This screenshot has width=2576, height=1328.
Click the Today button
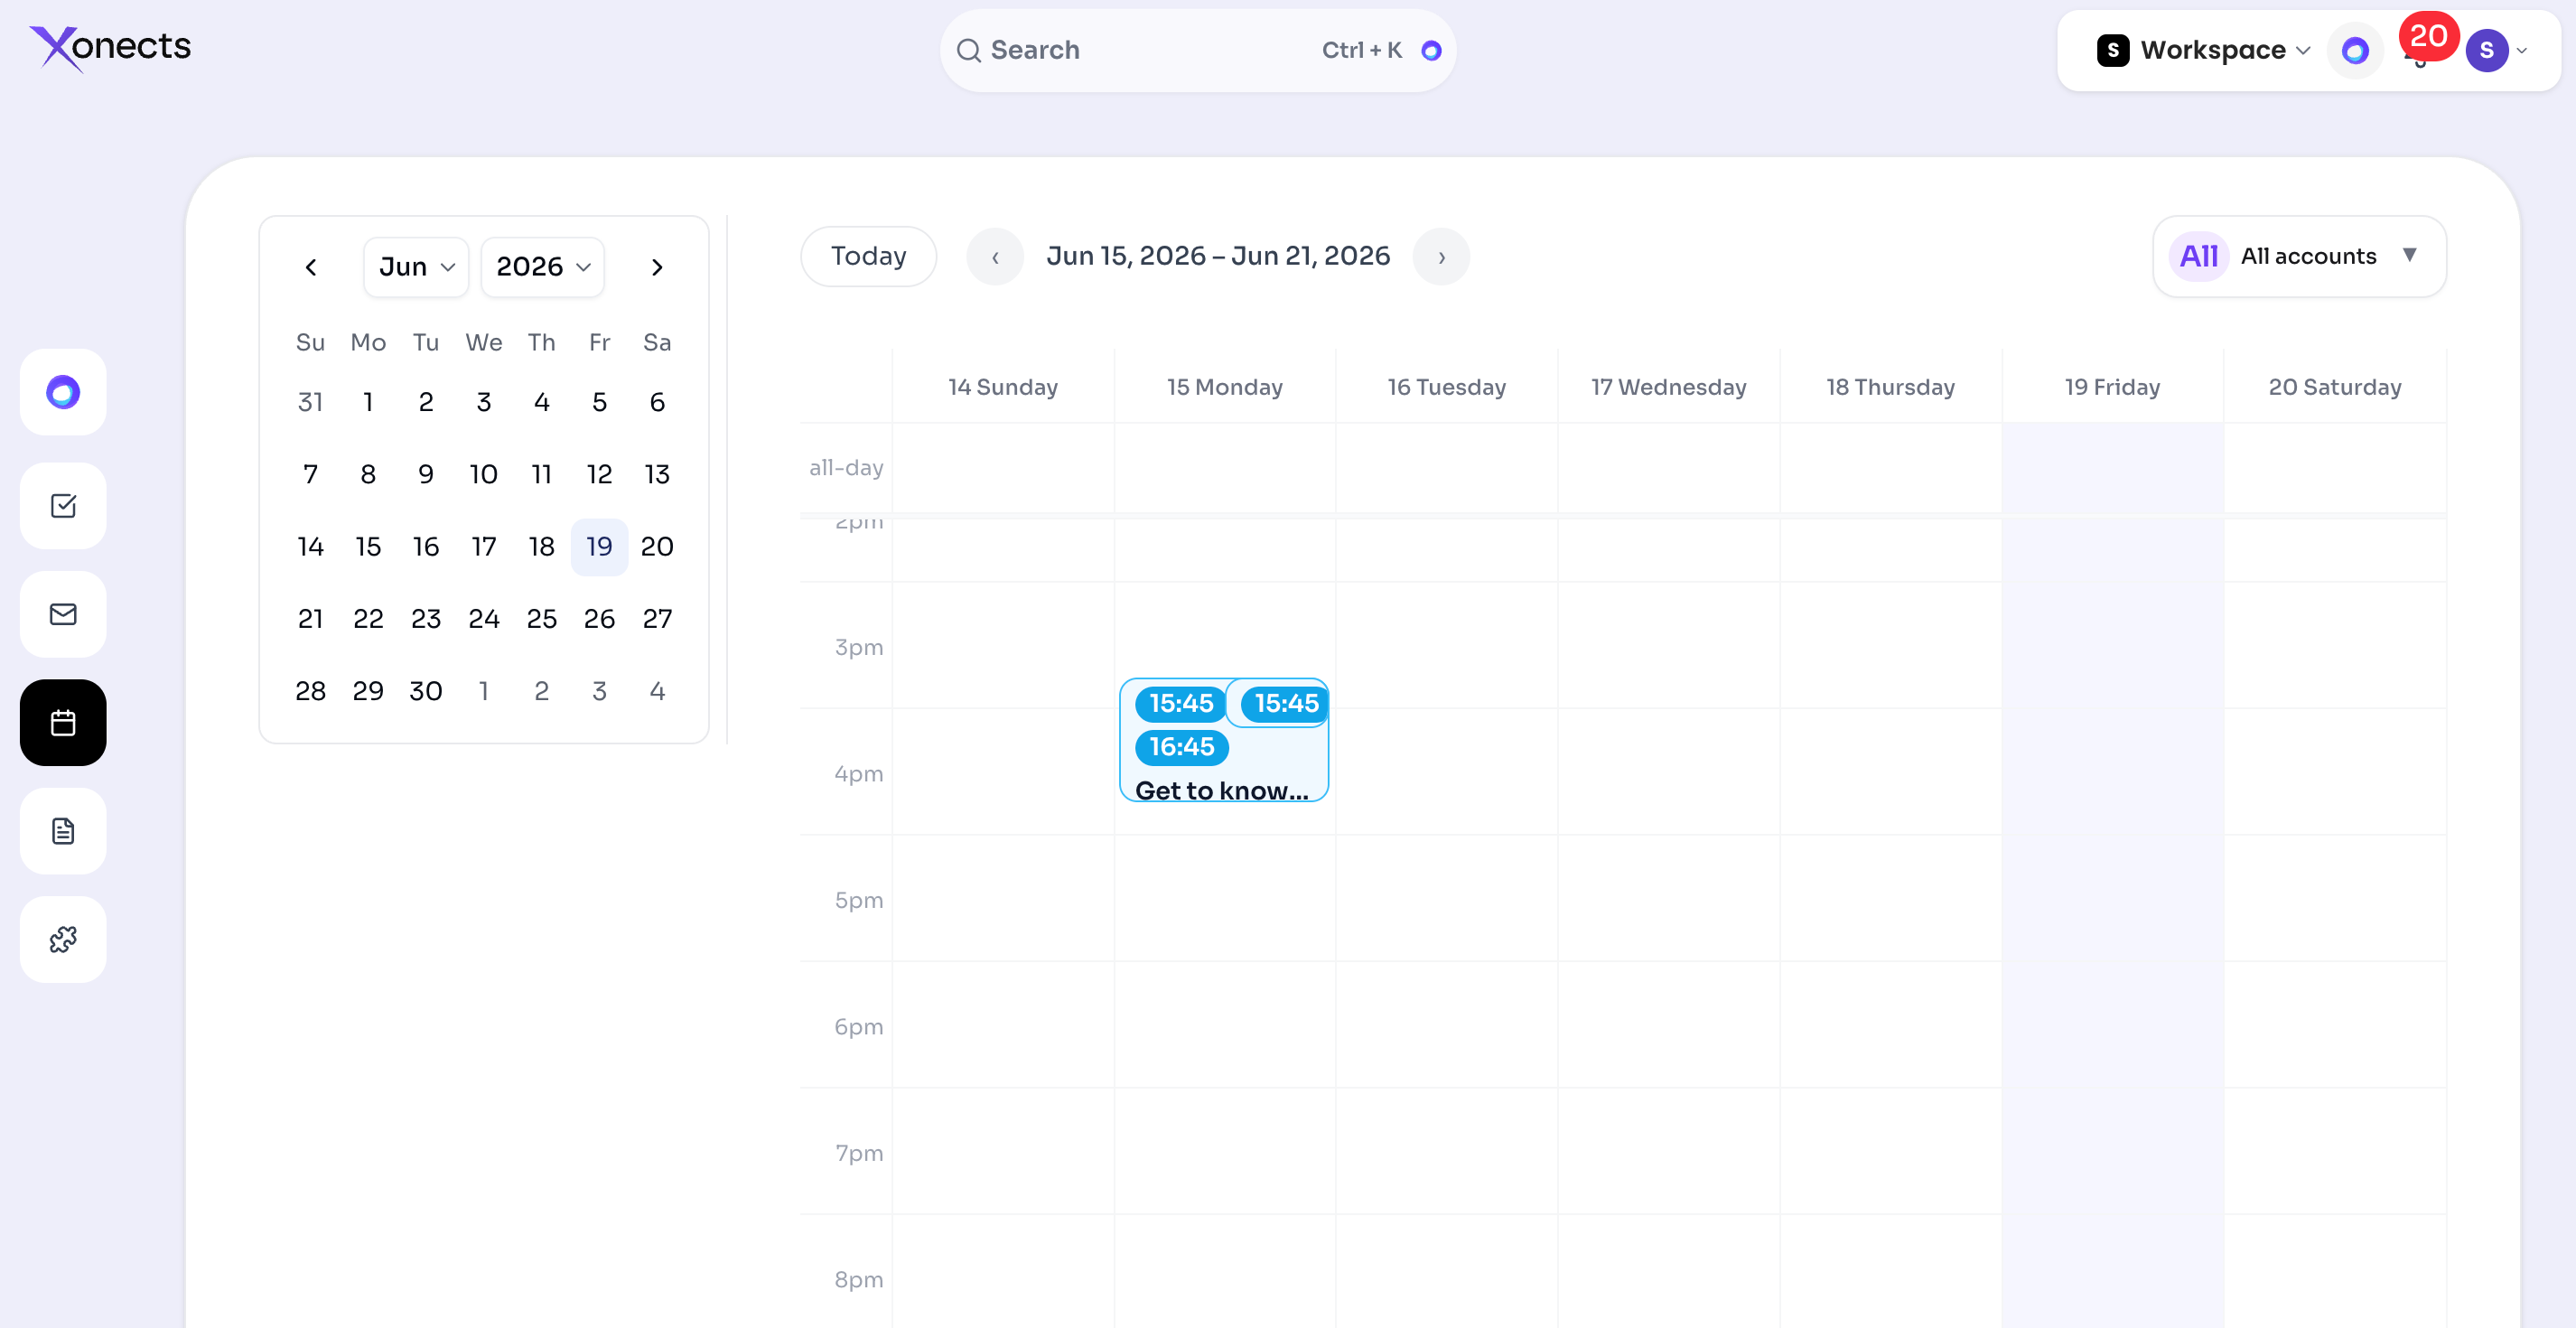pyautogui.click(x=868, y=257)
